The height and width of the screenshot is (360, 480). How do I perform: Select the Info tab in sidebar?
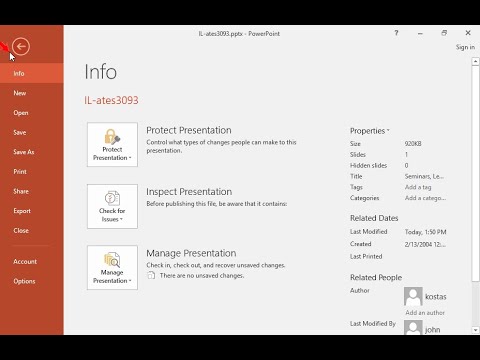click(x=32, y=73)
